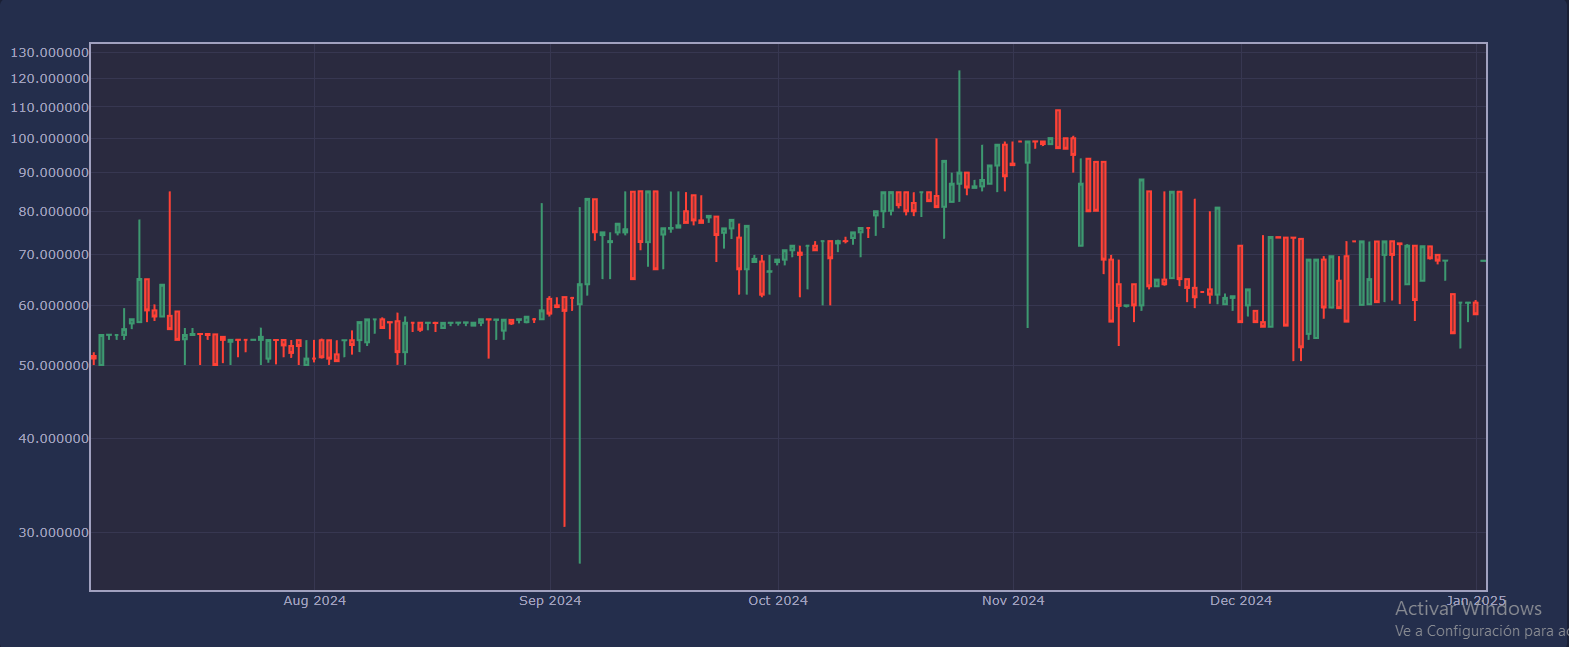
Task: Click the Oct 2024 x-axis label
Action: [x=778, y=600]
